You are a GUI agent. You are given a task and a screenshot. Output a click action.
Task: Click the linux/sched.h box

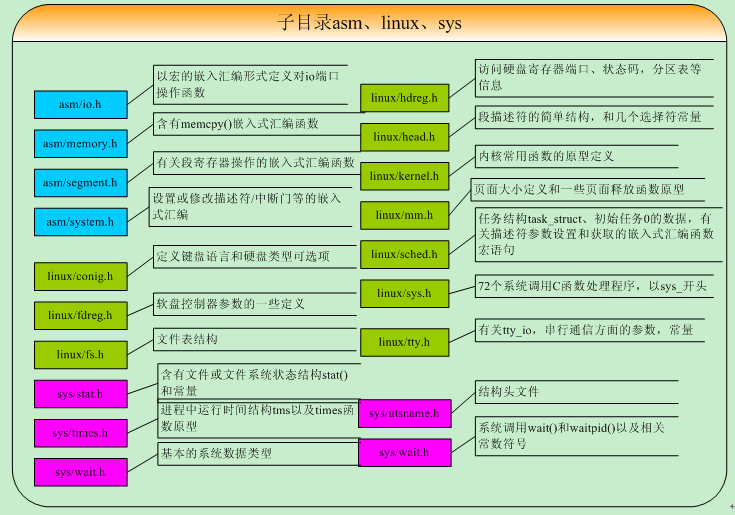tap(405, 254)
